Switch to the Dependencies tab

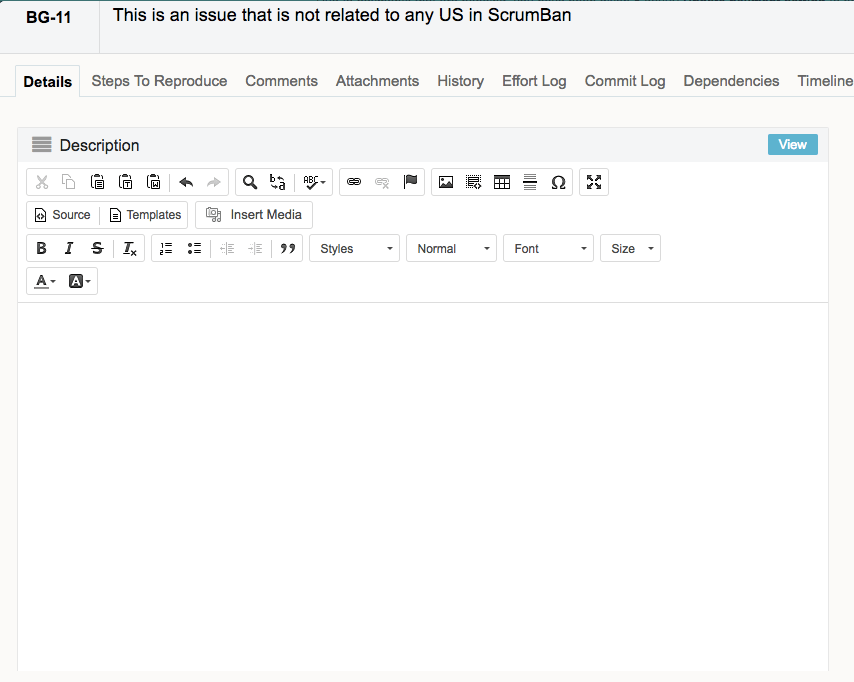(731, 81)
